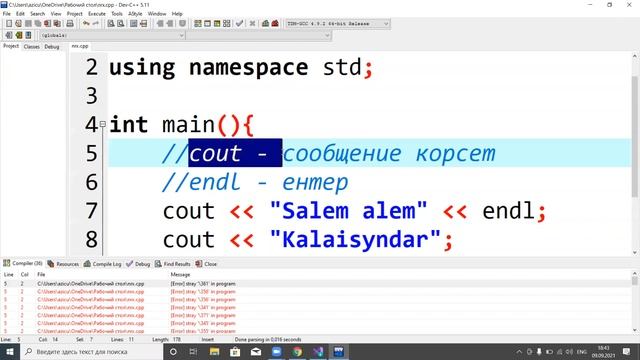
Task: Click the Close tab of bottom panel
Action: pos(206,264)
